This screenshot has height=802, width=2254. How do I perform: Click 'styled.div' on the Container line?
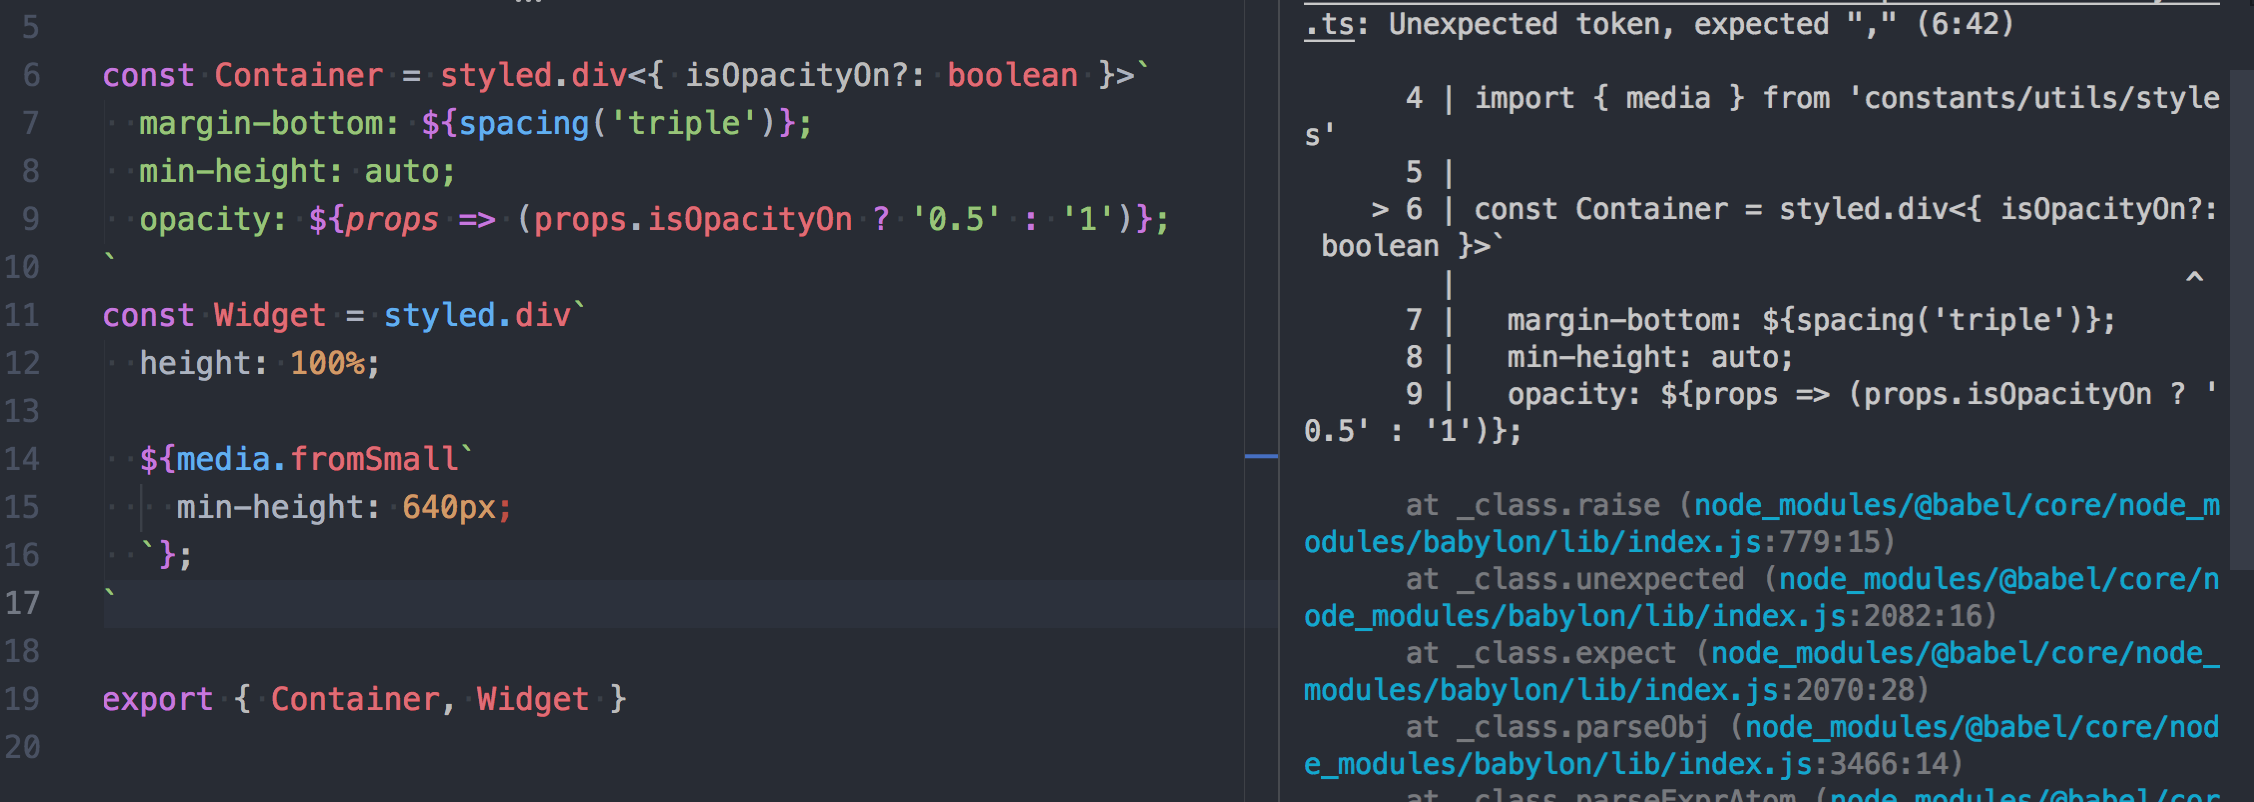tap(533, 75)
